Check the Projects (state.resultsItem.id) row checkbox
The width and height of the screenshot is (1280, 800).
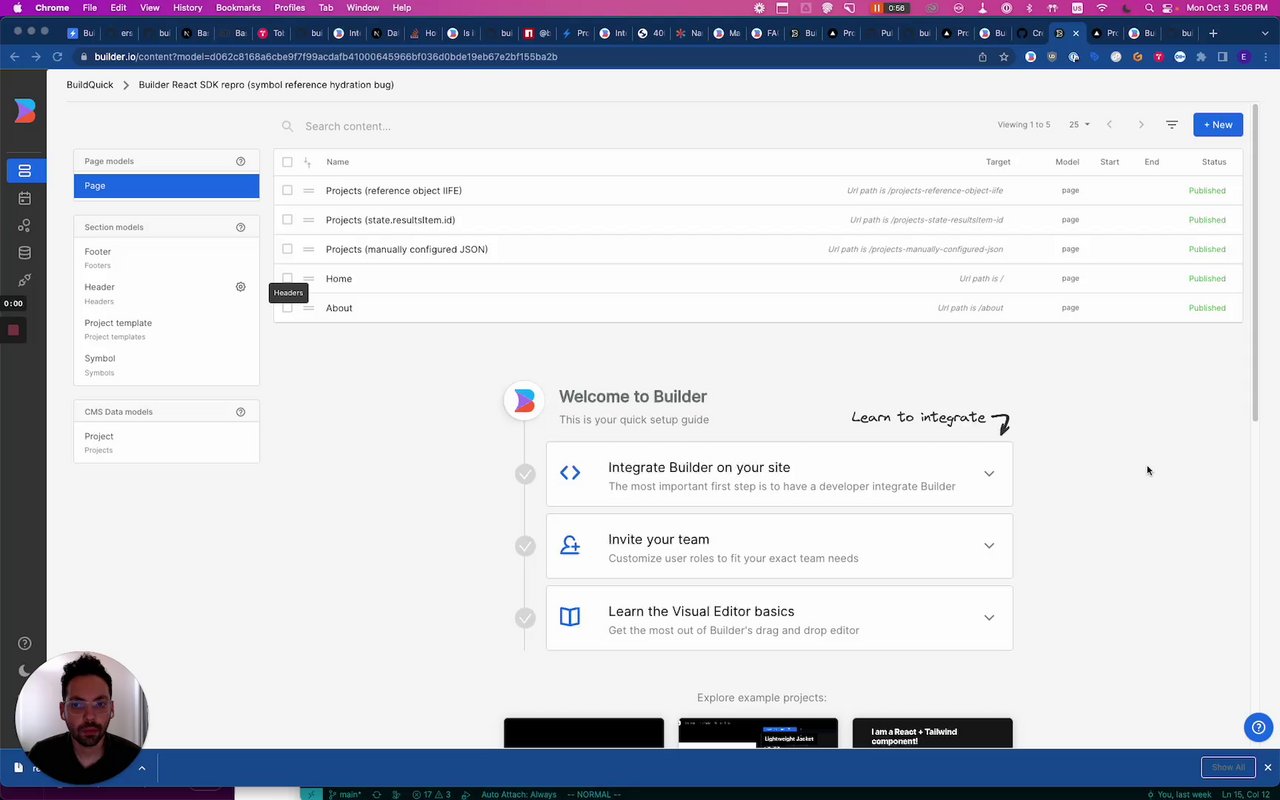click(287, 220)
